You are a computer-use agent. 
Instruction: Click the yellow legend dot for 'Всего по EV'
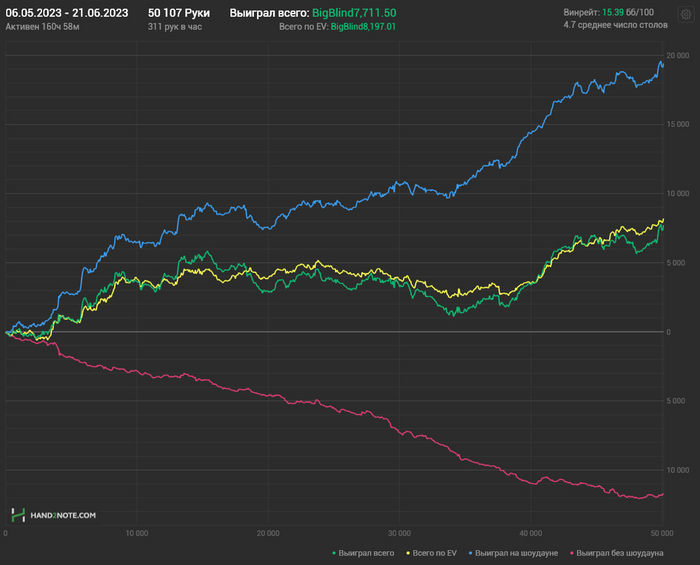408,553
